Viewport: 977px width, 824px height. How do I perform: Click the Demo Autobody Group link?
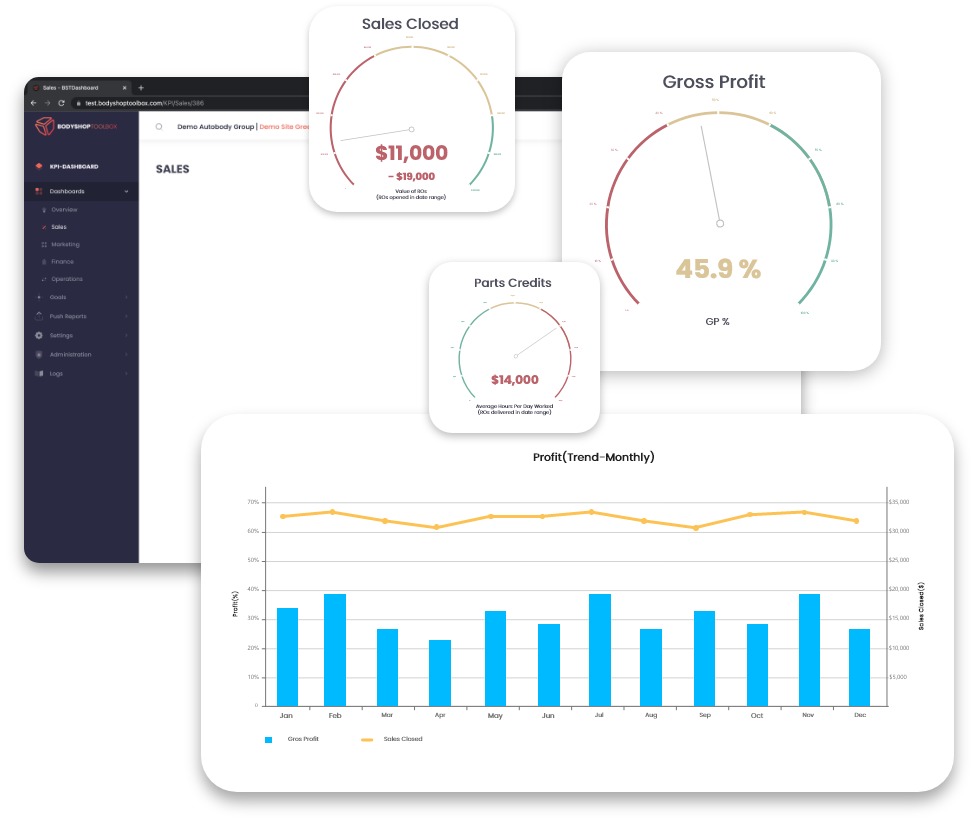pos(214,127)
